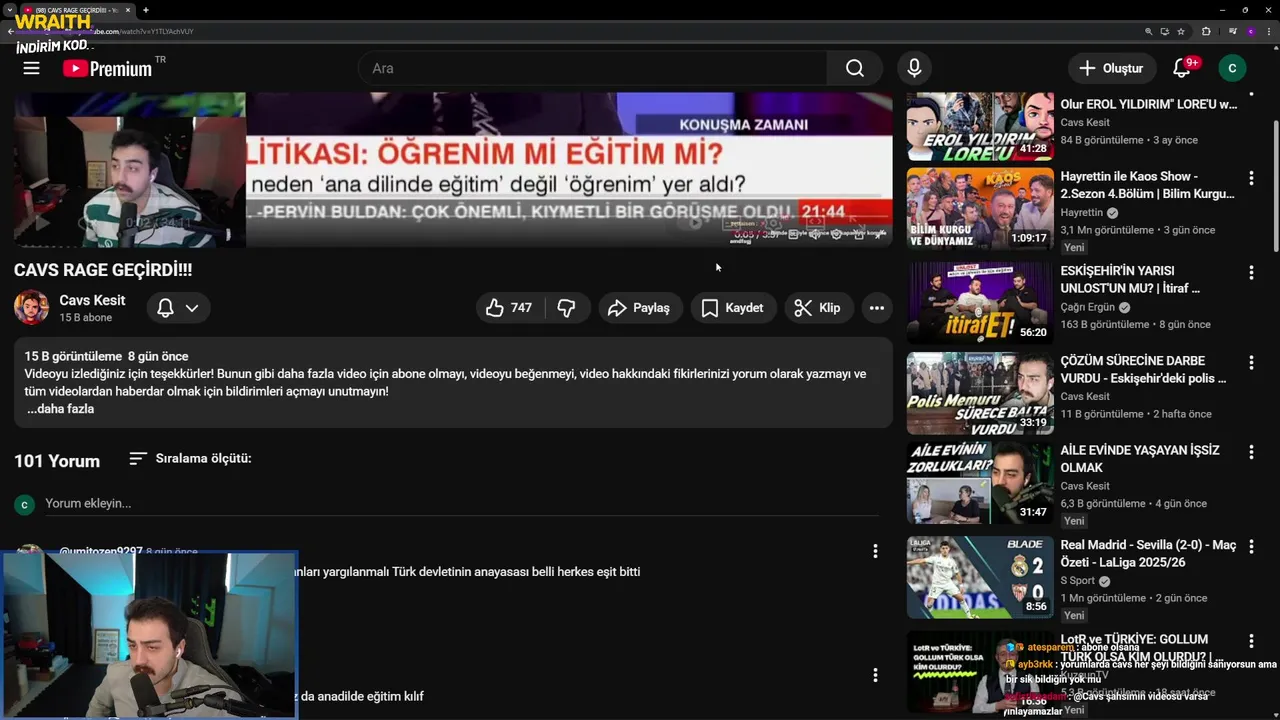Open EROL YILDIRIM LORE'U video thumbnail

(980, 126)
